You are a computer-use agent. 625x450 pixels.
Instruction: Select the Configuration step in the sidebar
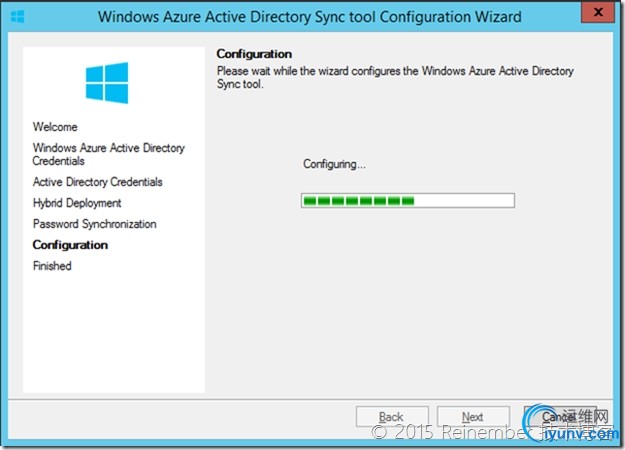tap(70, 245)
